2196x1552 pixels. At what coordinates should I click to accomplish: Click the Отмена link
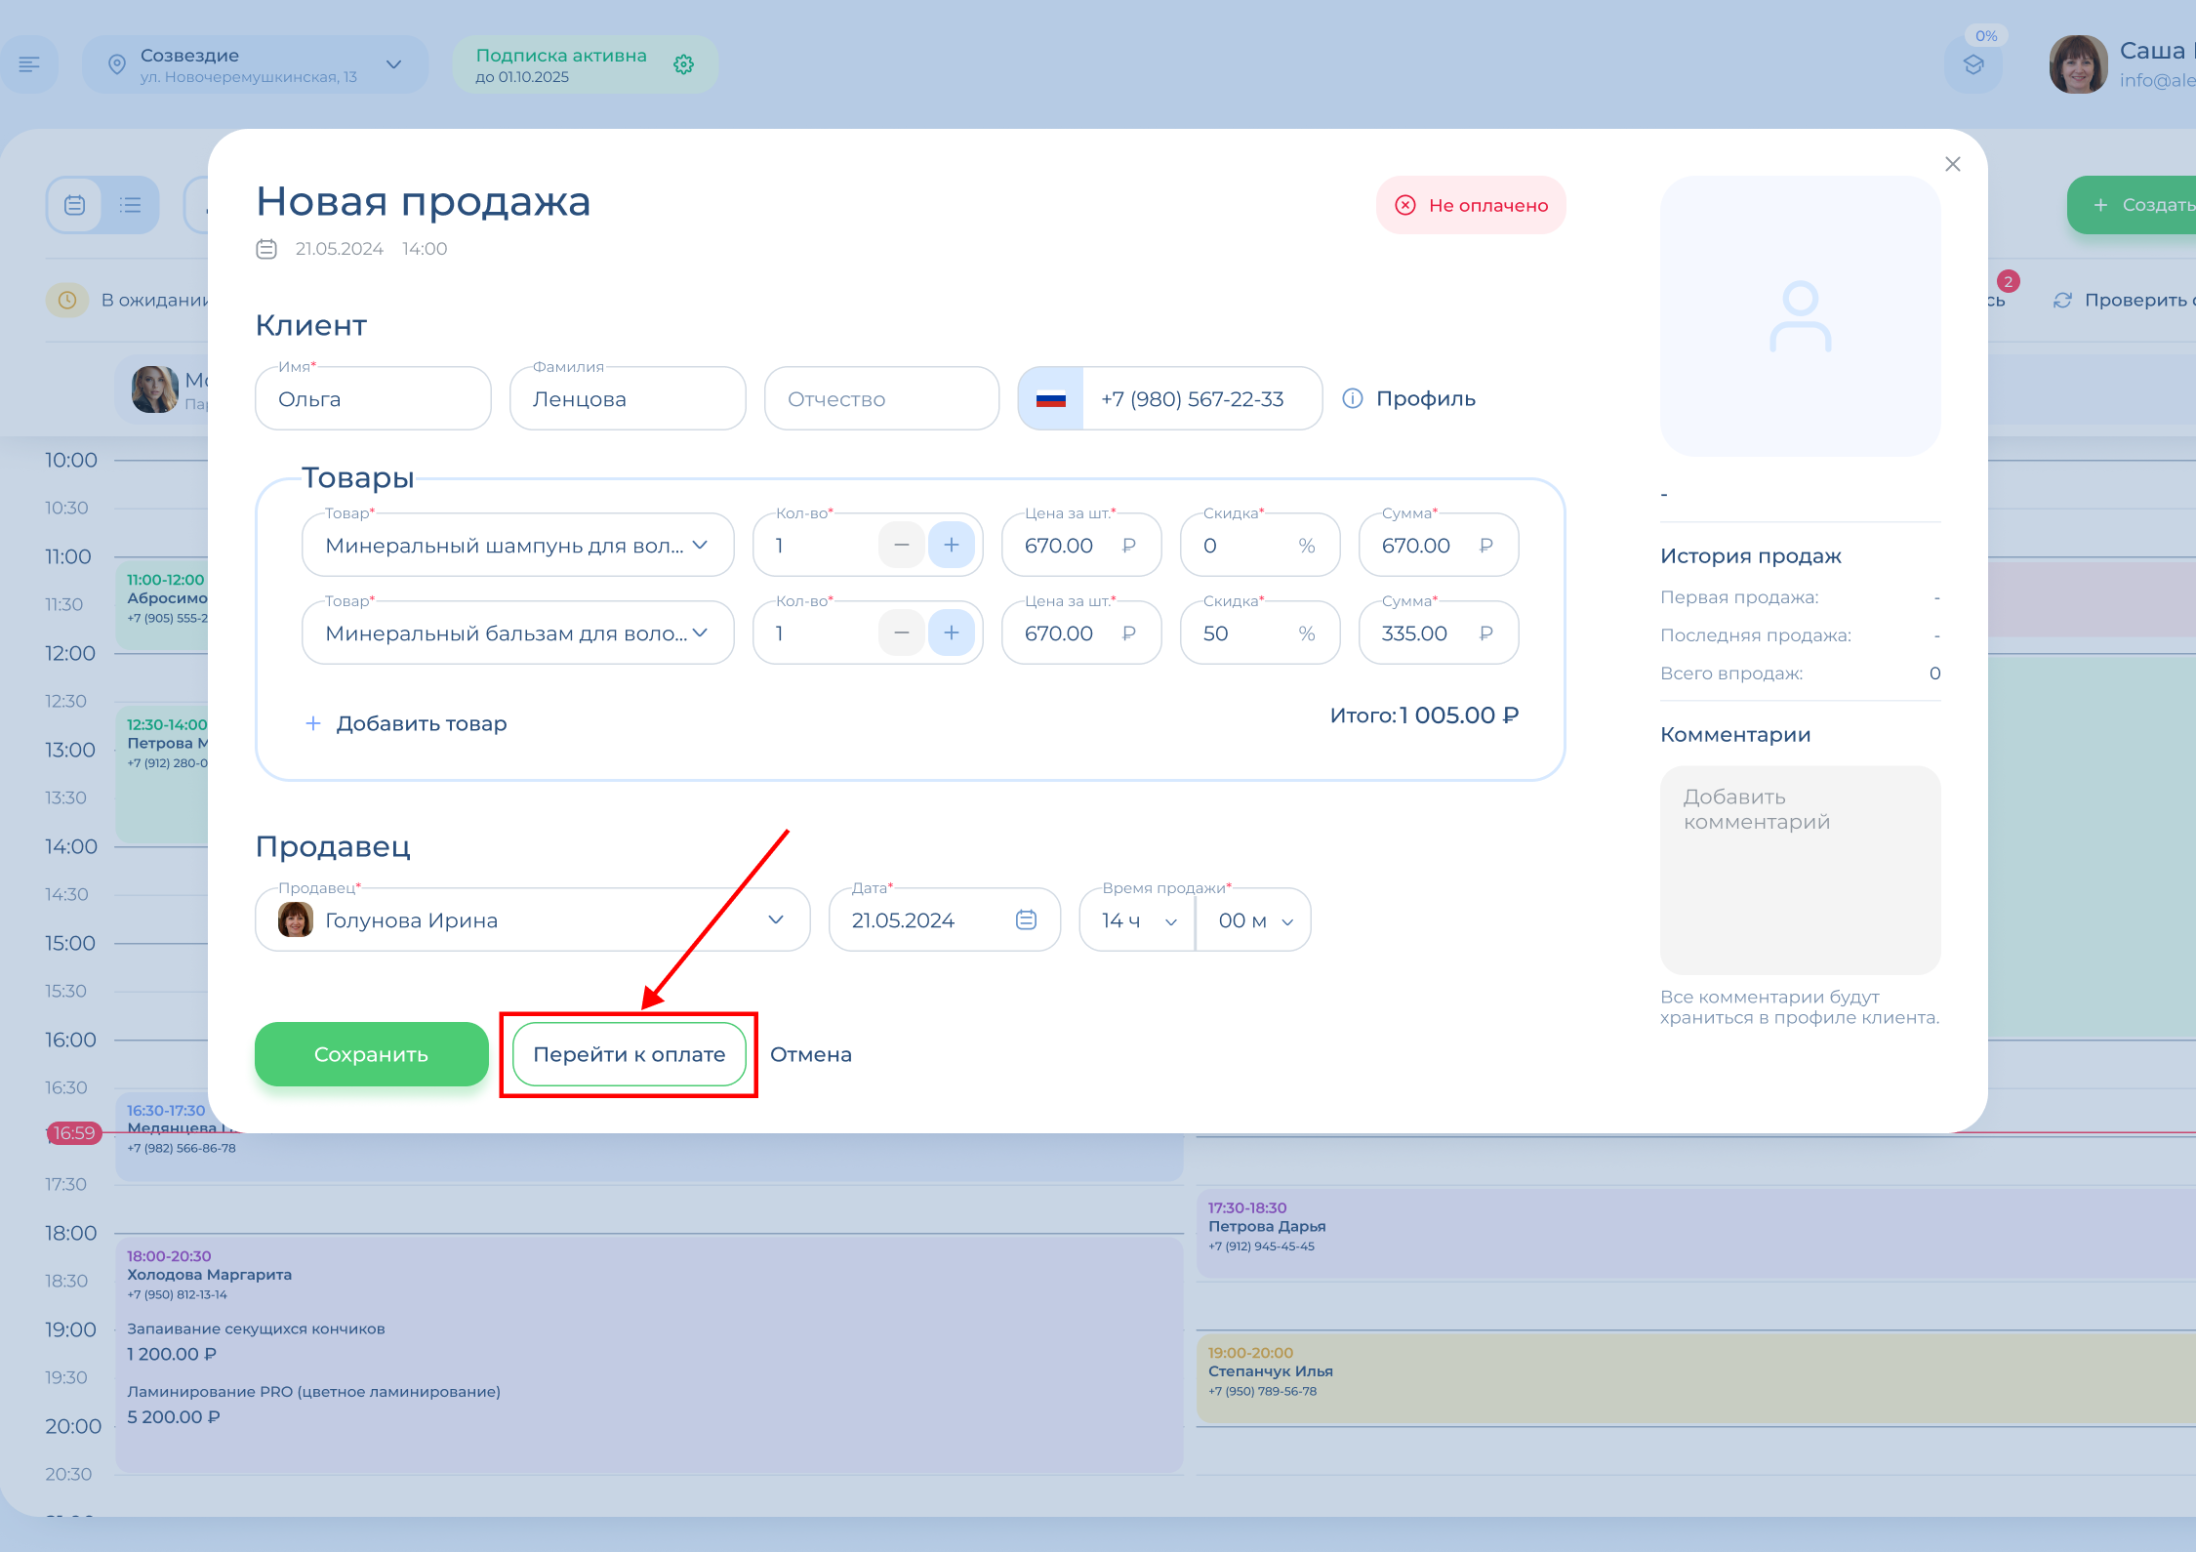coord(810,1054)
